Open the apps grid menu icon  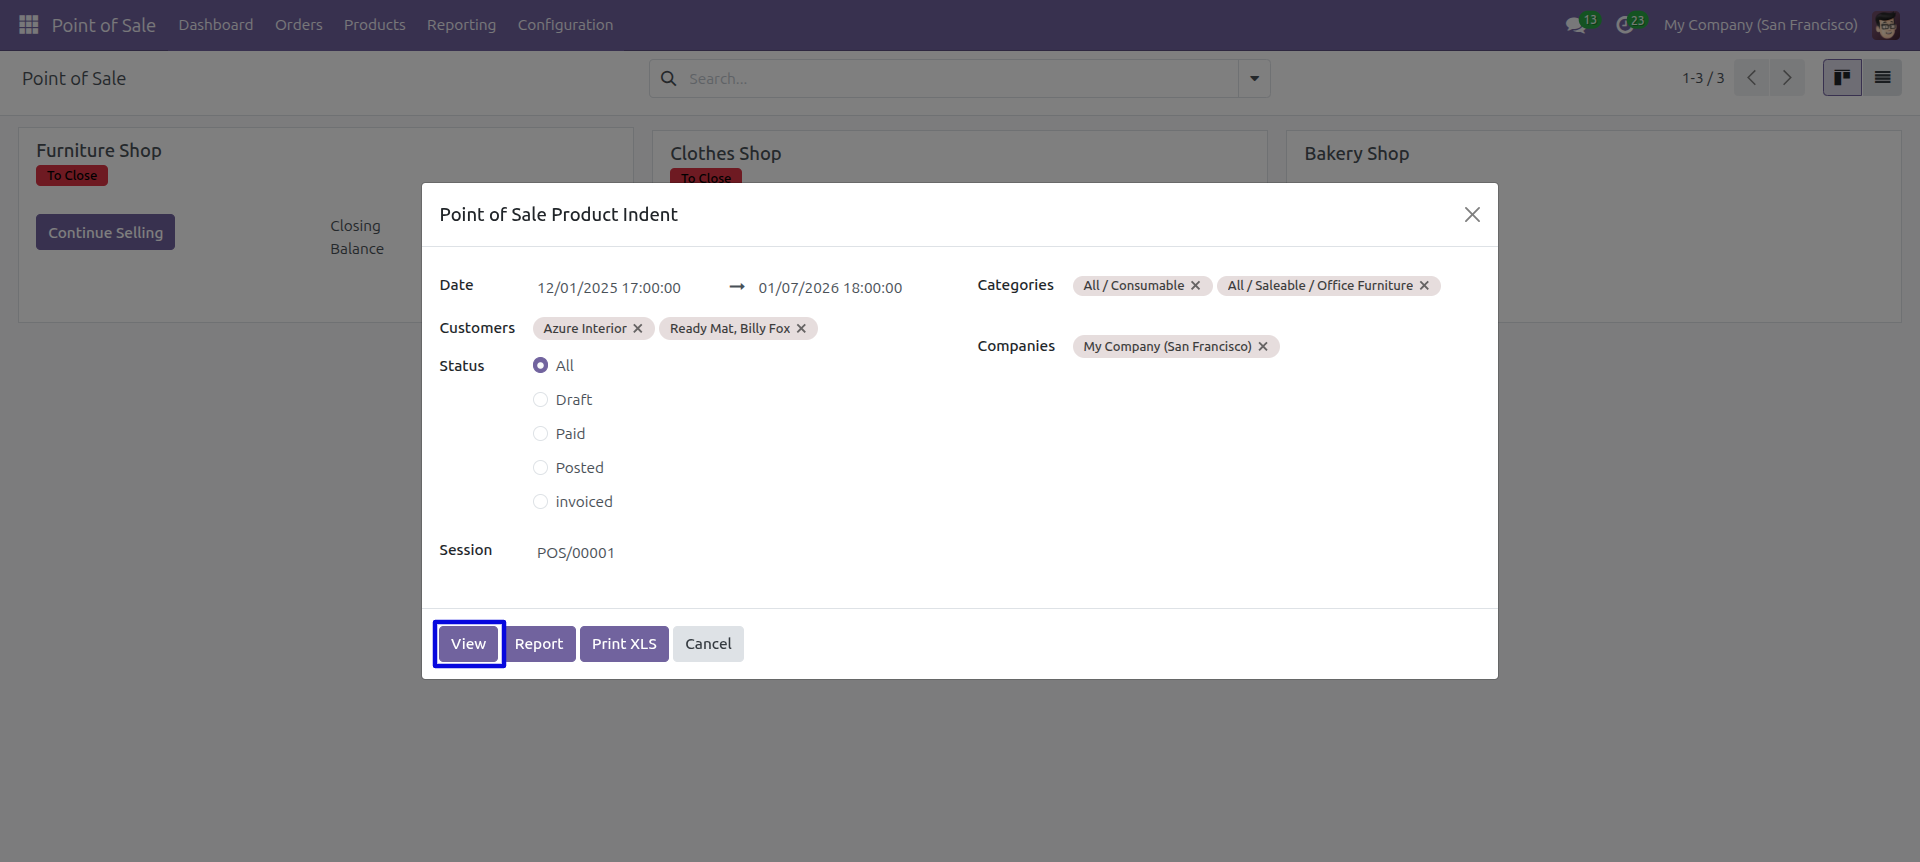[28, 24]
